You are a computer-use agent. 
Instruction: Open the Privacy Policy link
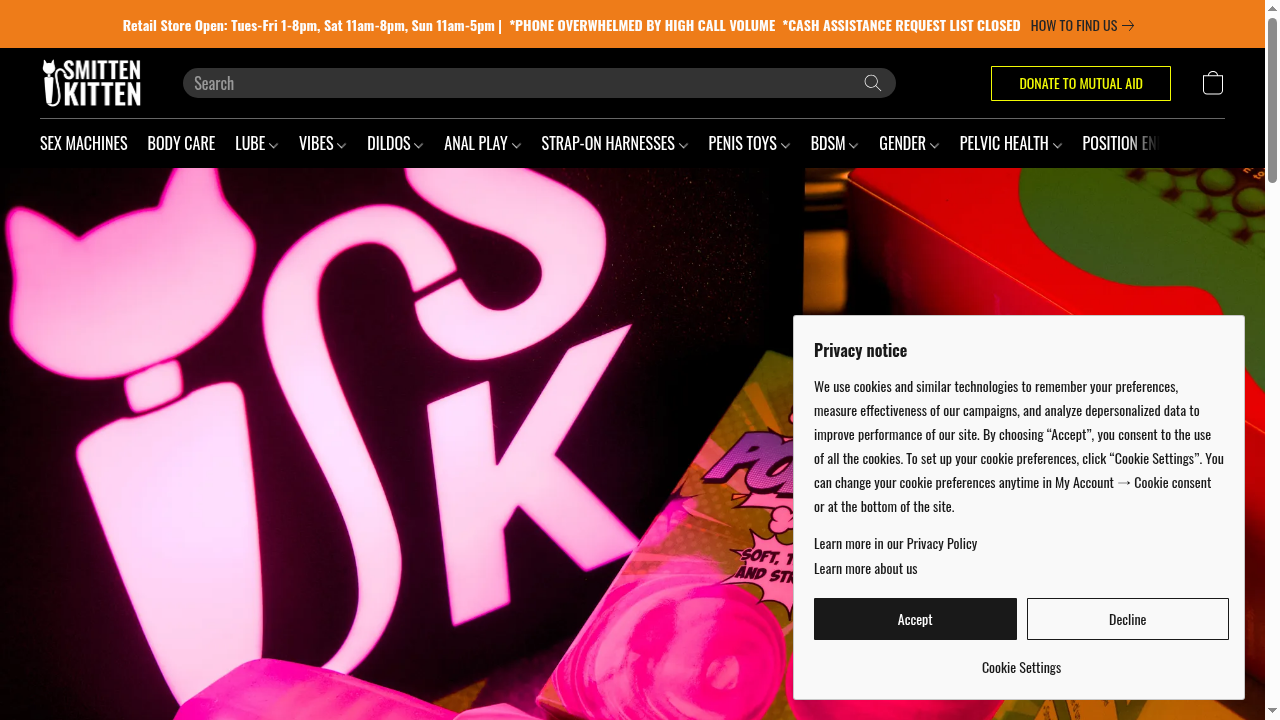click(x=942, y=543)
